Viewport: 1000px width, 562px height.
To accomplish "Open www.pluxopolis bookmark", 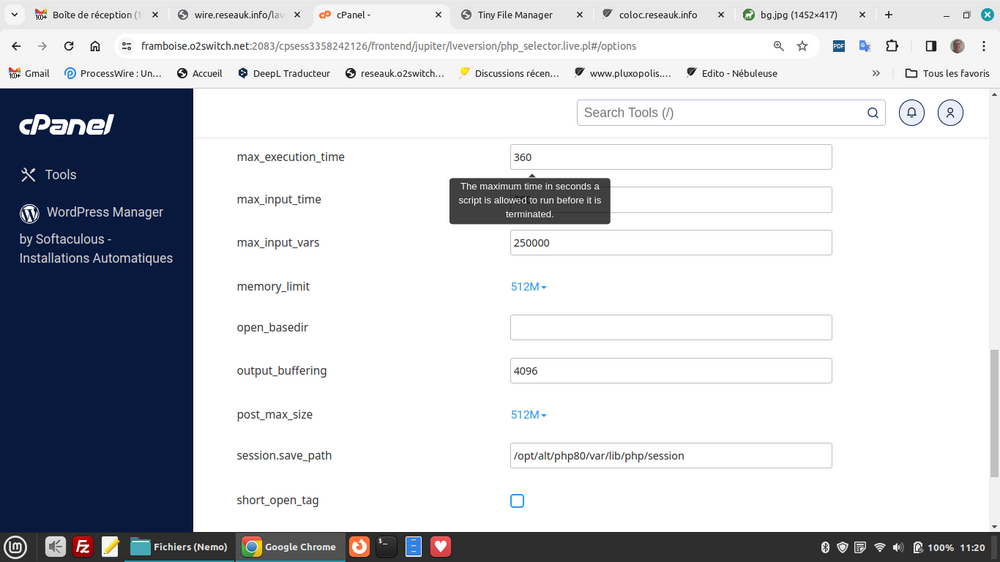I will 622,73.
